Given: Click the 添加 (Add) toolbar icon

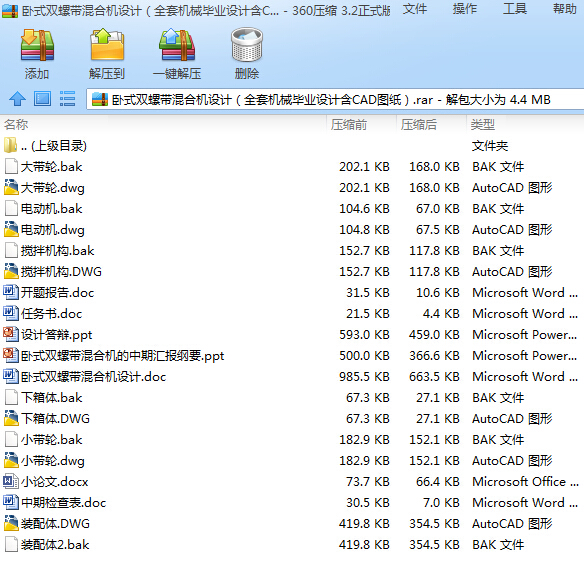Looking at the screenshot, I should coord(37,45).
